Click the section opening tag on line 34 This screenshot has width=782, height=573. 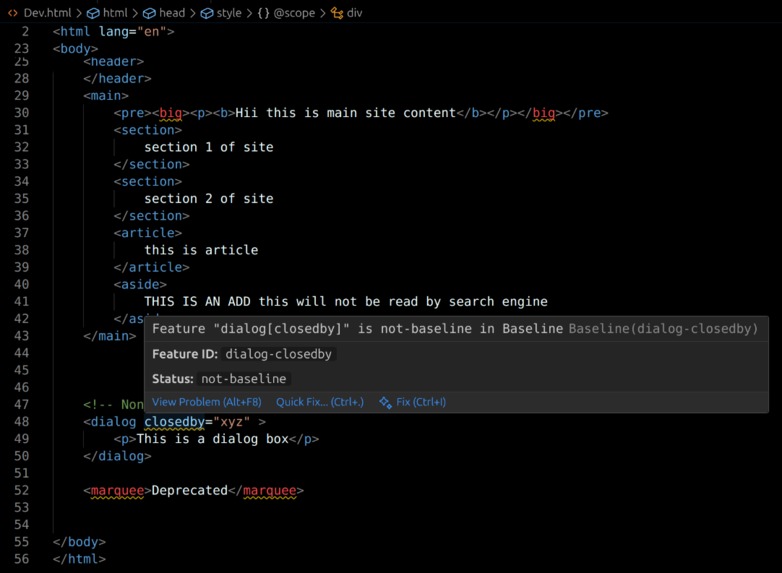click(148, 182)
